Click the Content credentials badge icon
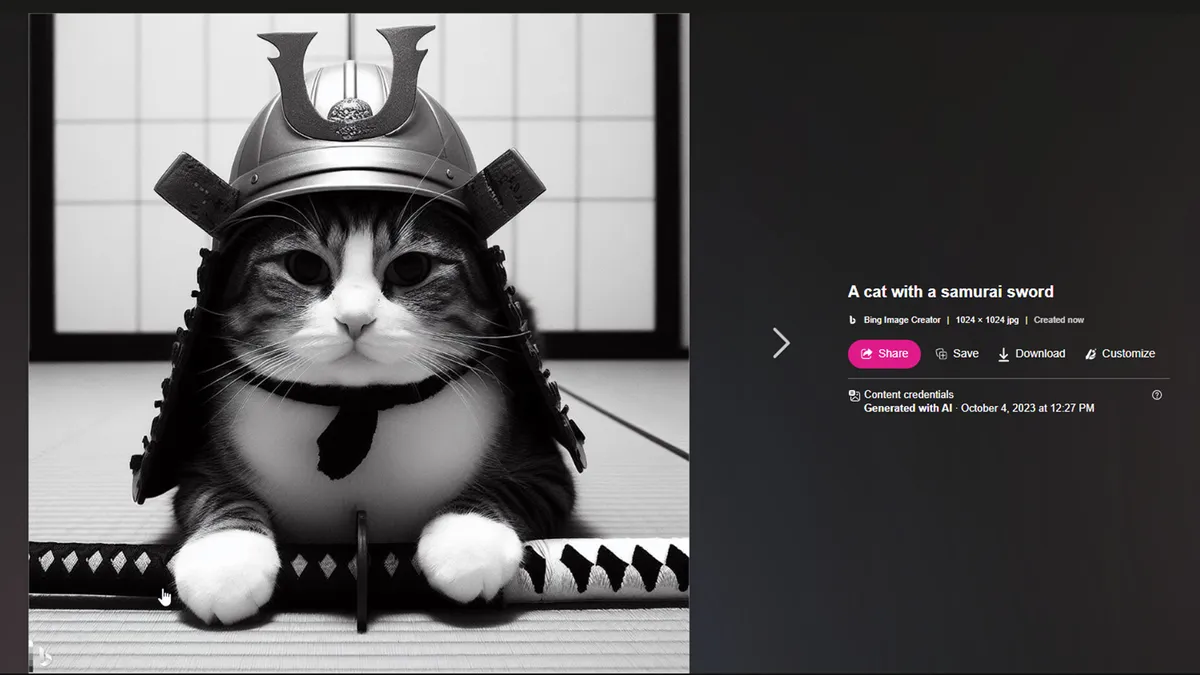Image resolution: width=1200 pixels, height=675 pixels. click(x=854, y=396)
